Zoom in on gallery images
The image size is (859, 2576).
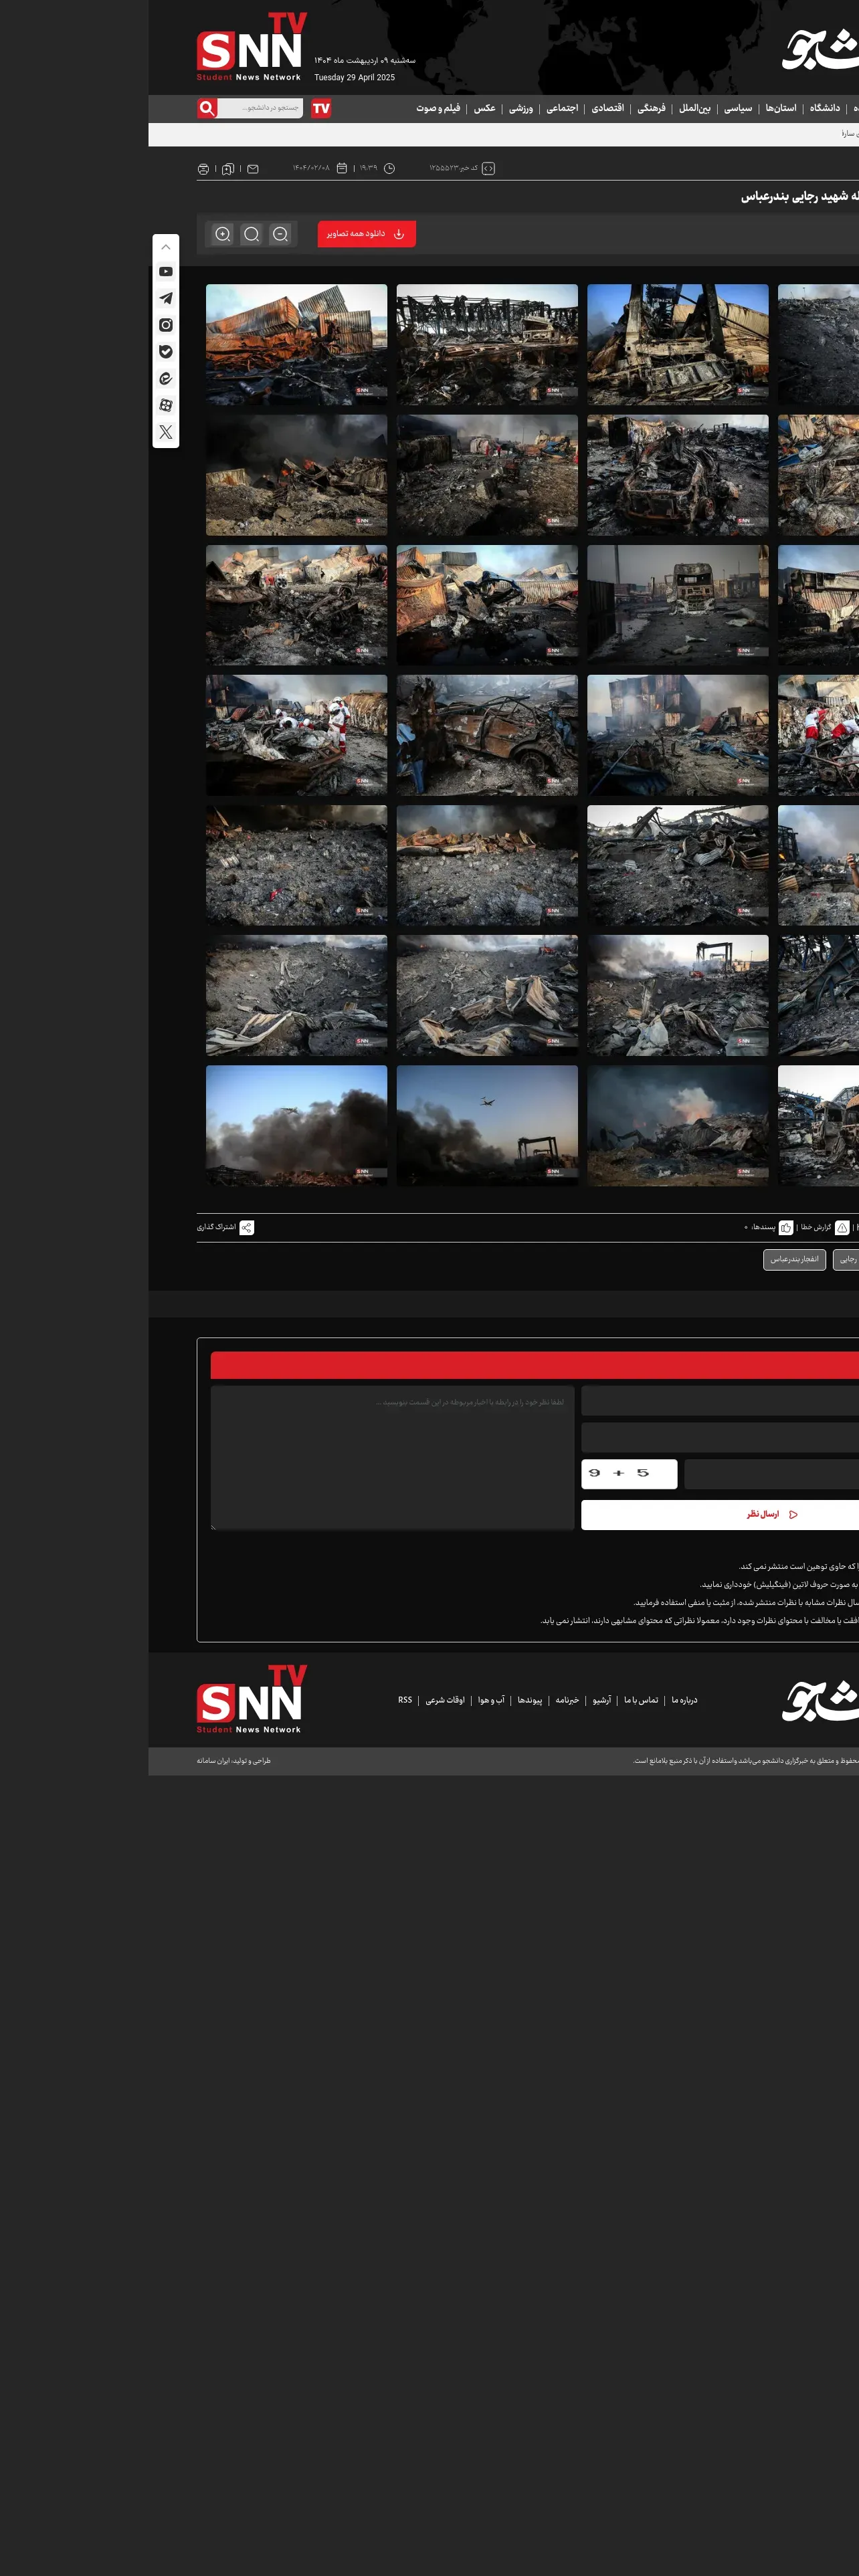pos(223,234)
